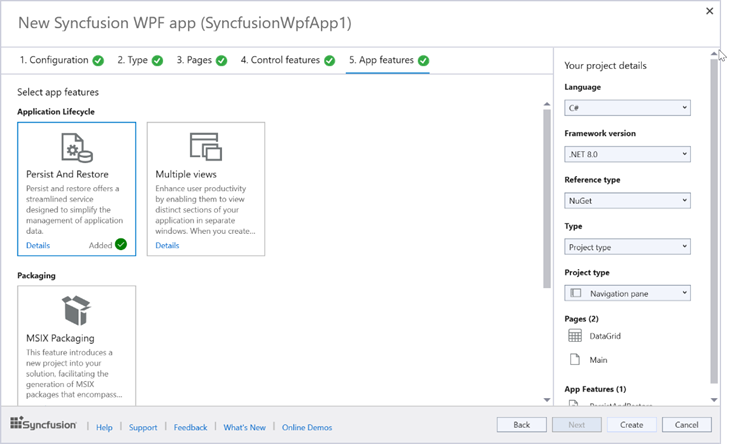Click the green Added checkmark icon

[x=121, y=244]
